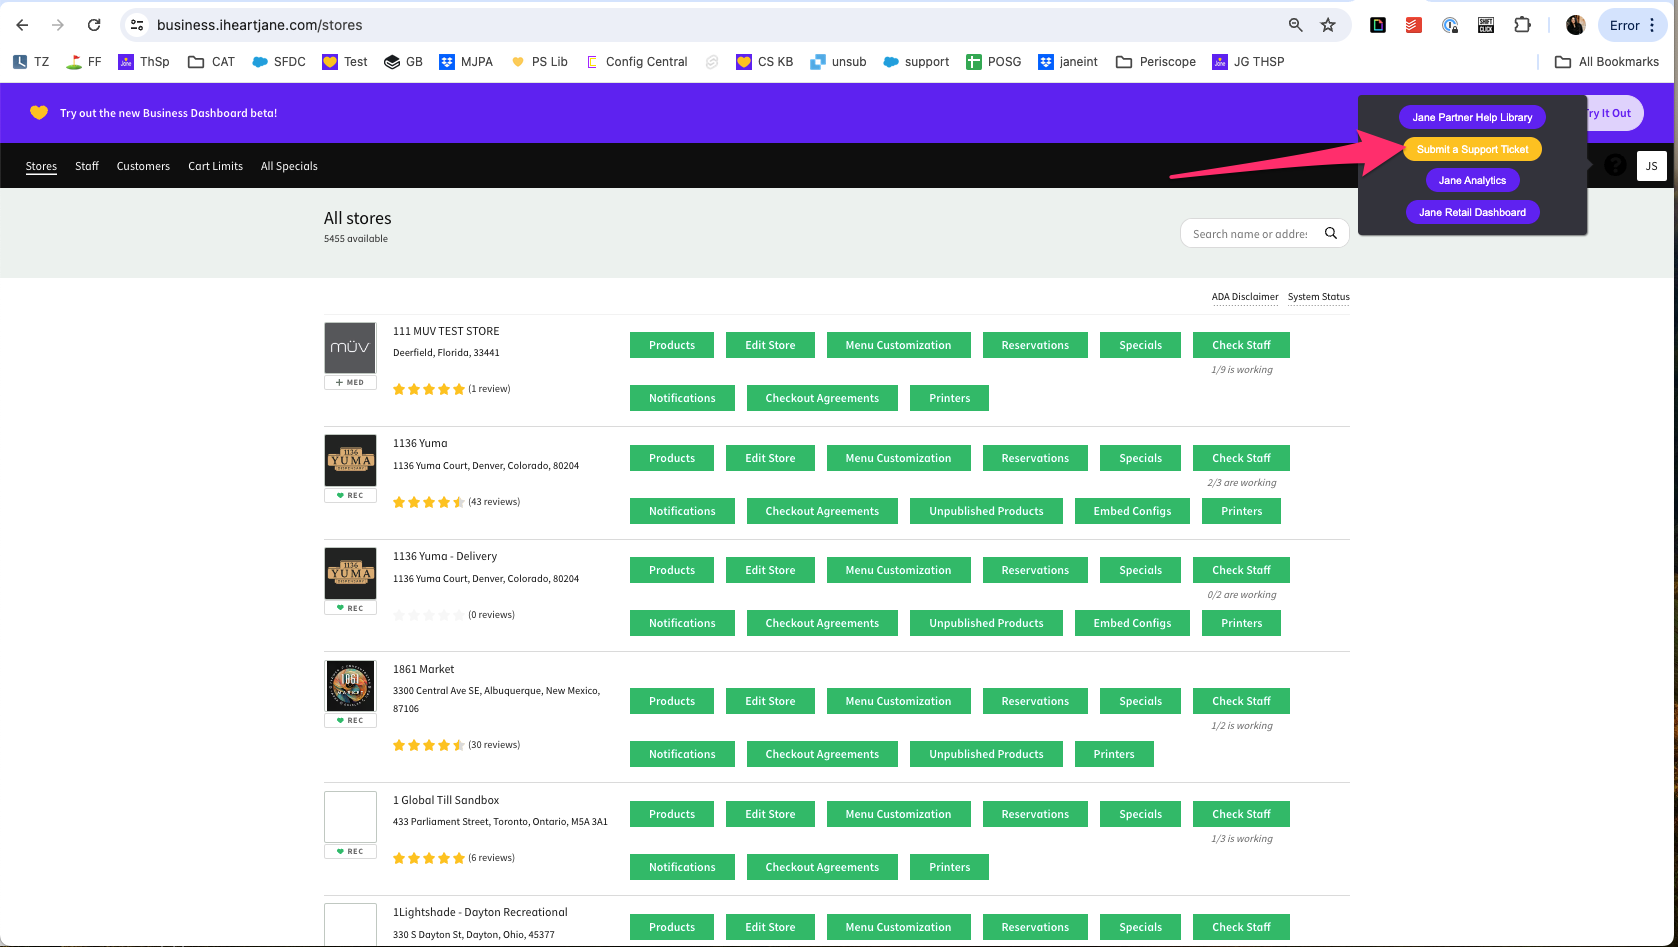Open the JS user account menu
The width and height of the screenshot is (1678, 947).
click(1652, 166)
